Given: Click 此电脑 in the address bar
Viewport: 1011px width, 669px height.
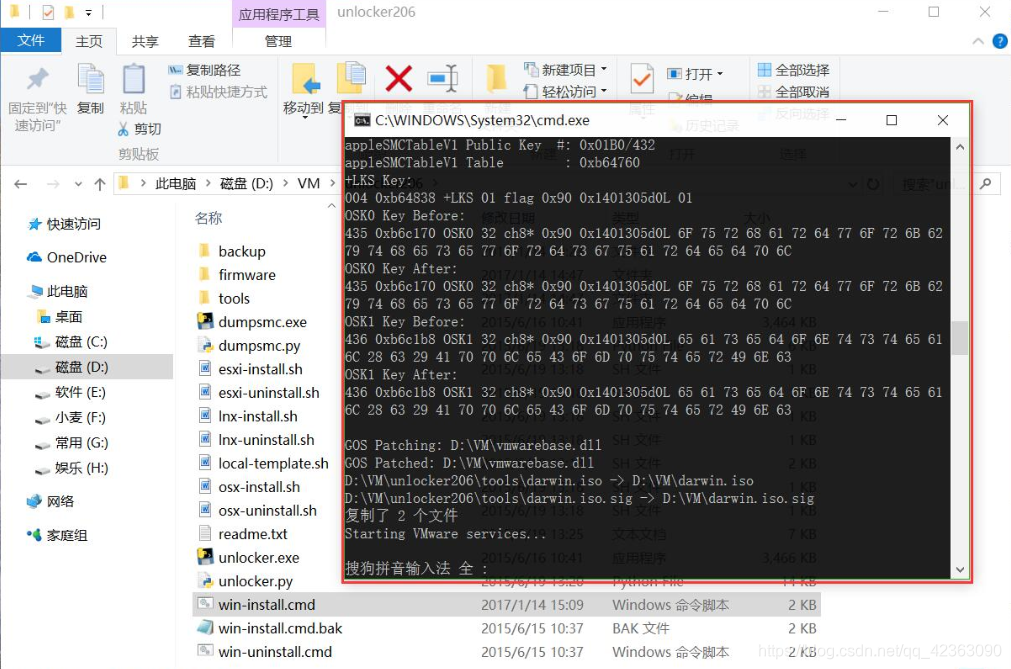Looking at the screenshot, I should (x=175, y=184).
